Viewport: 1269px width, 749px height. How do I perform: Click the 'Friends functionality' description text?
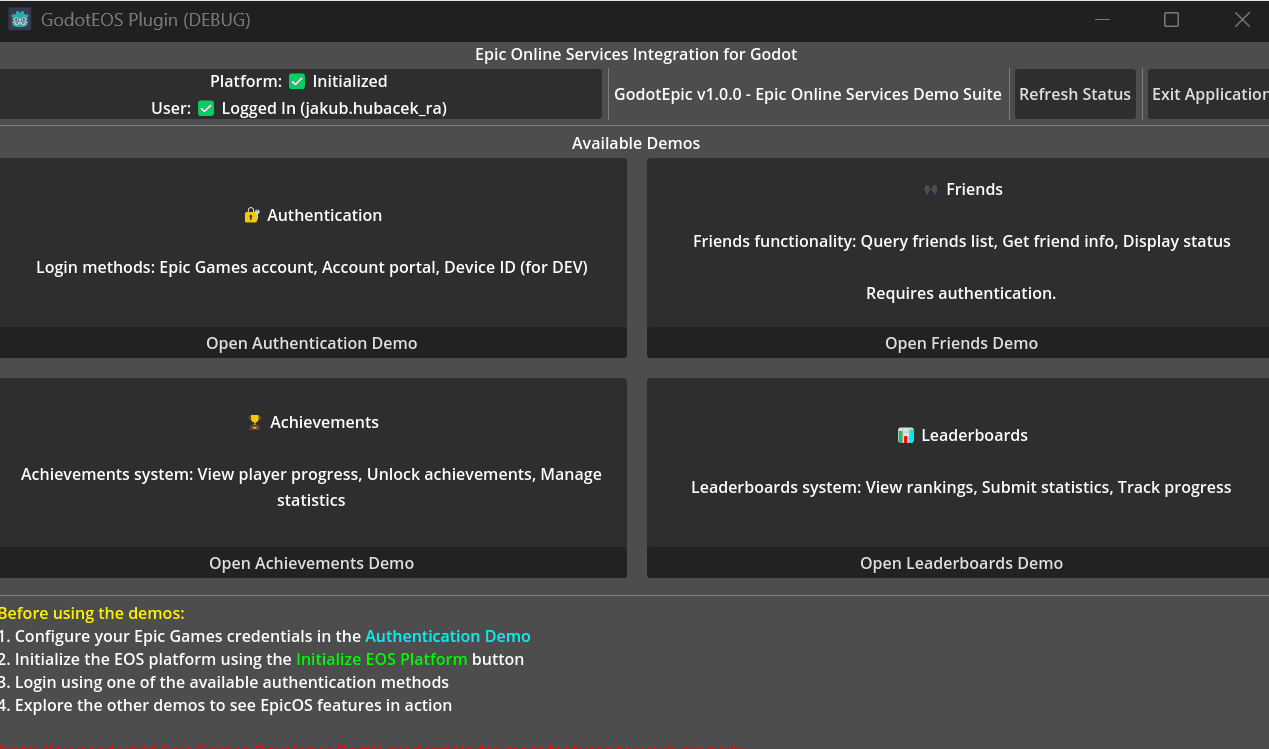[961, 241]
